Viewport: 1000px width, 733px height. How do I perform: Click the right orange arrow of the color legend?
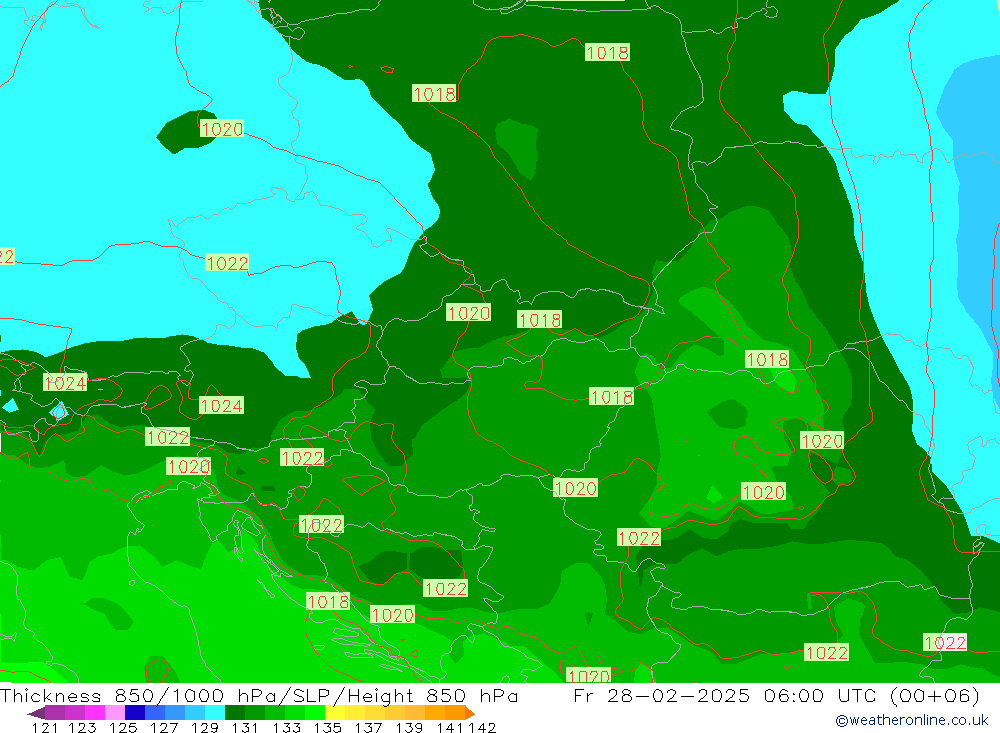click(468, 713)
